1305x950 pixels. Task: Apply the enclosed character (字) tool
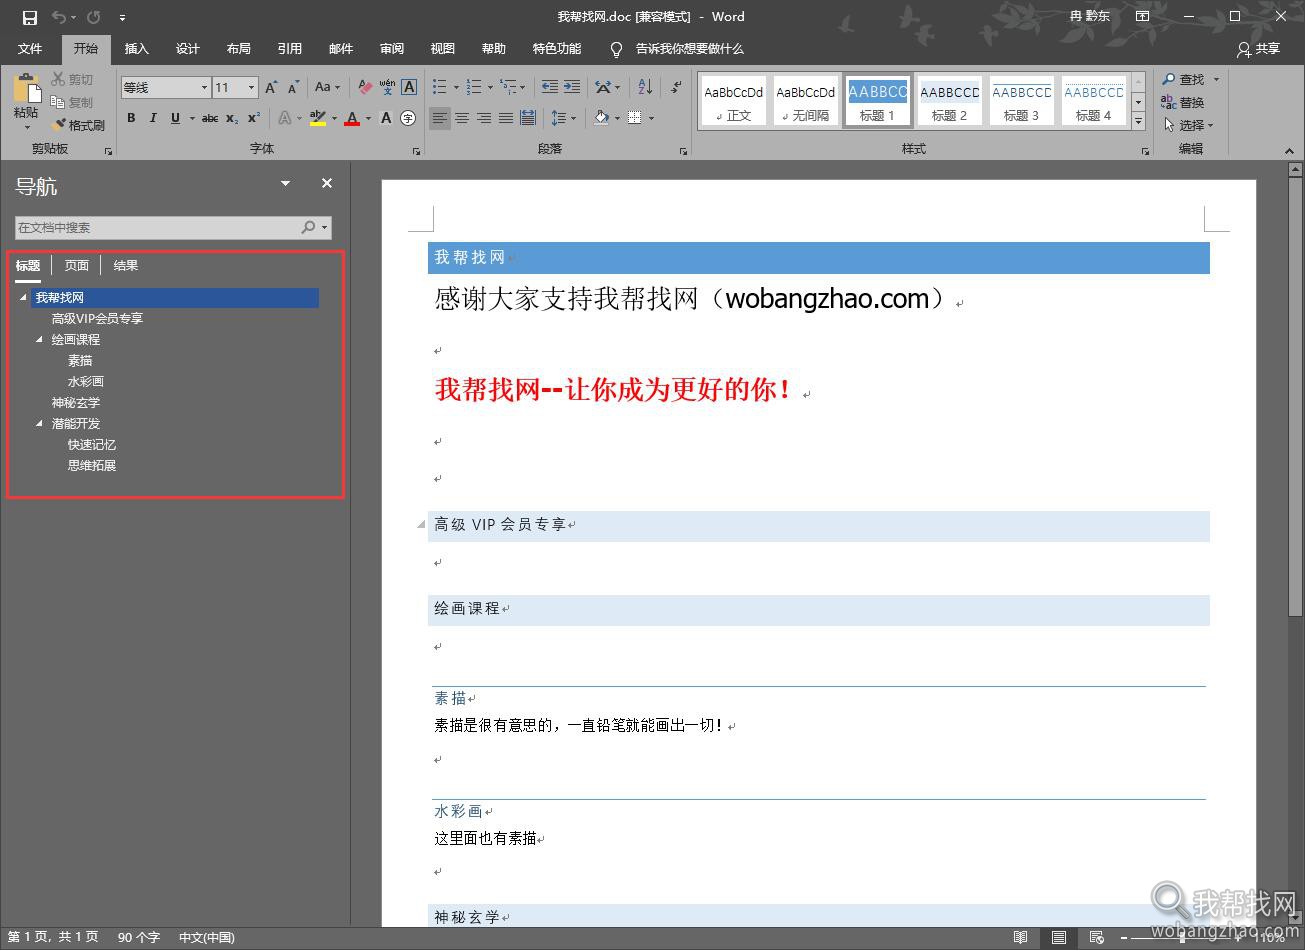pyautogui.click(x=408, y=118)
